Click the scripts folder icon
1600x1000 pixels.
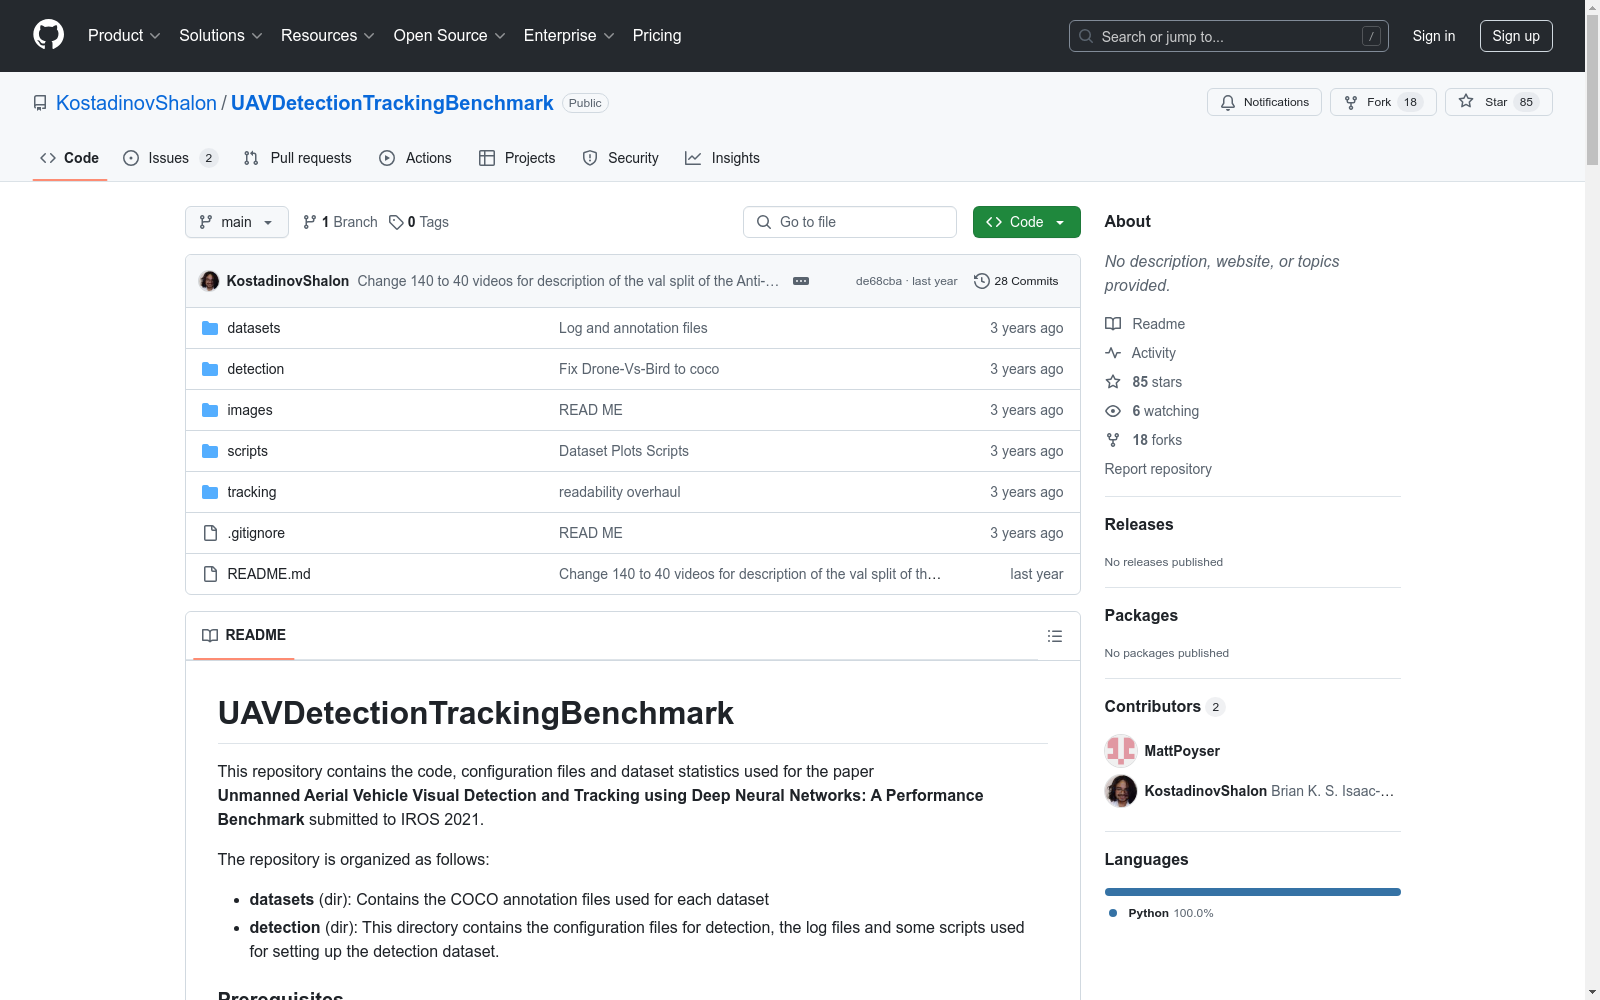[x=210, y=451]
